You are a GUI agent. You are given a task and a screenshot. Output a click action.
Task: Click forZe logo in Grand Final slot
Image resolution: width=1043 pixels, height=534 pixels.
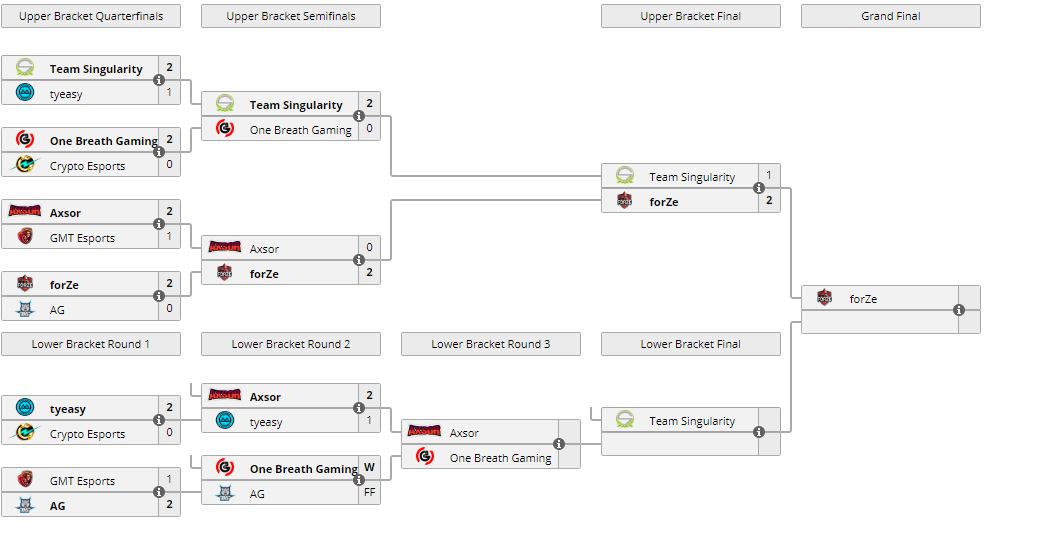825,298
